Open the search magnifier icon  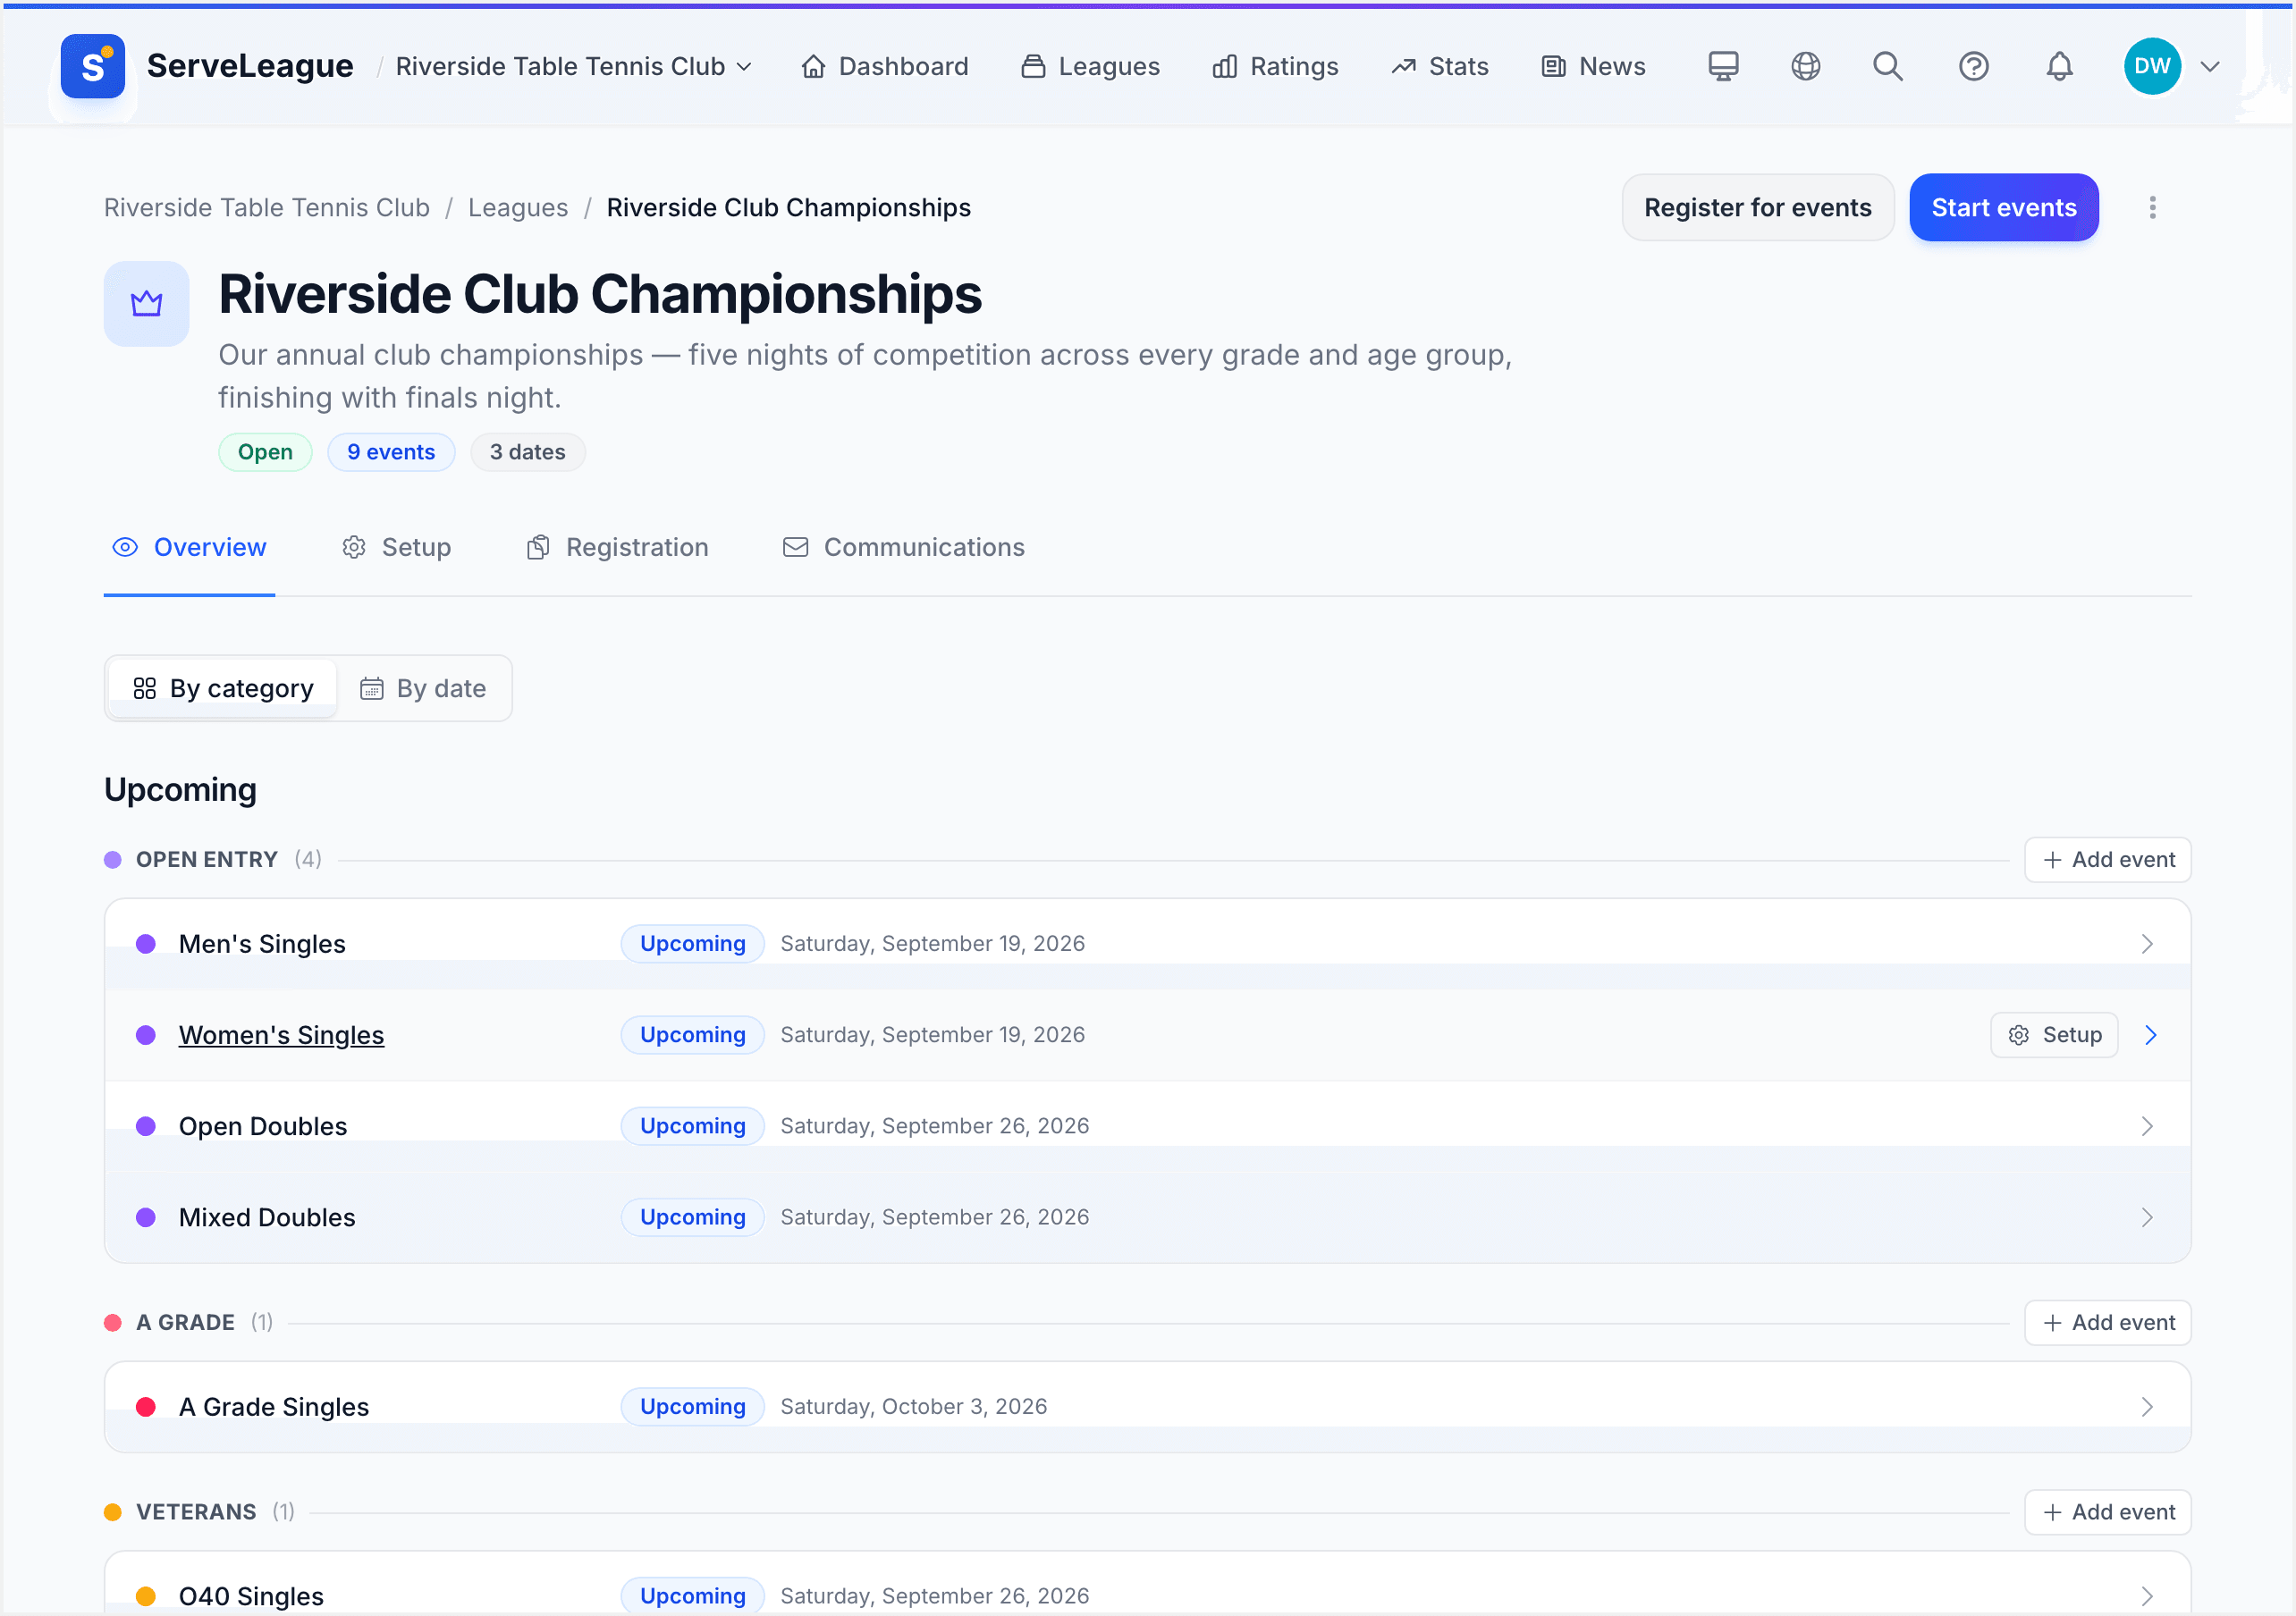1887,66
